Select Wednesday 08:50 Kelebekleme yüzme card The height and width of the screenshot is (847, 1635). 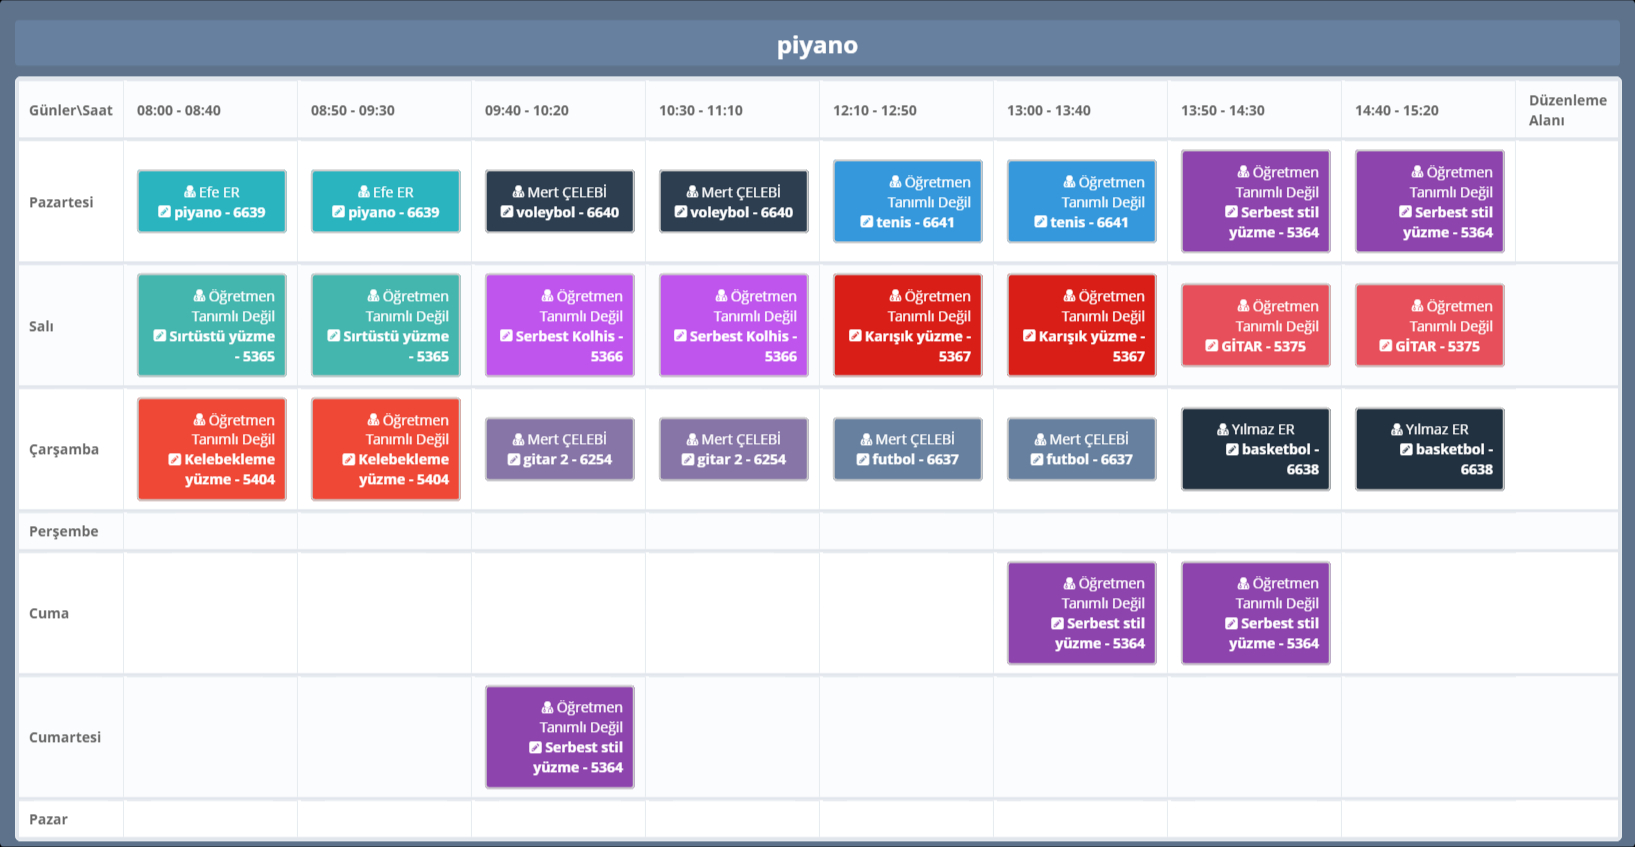click(x=385, y=449)
